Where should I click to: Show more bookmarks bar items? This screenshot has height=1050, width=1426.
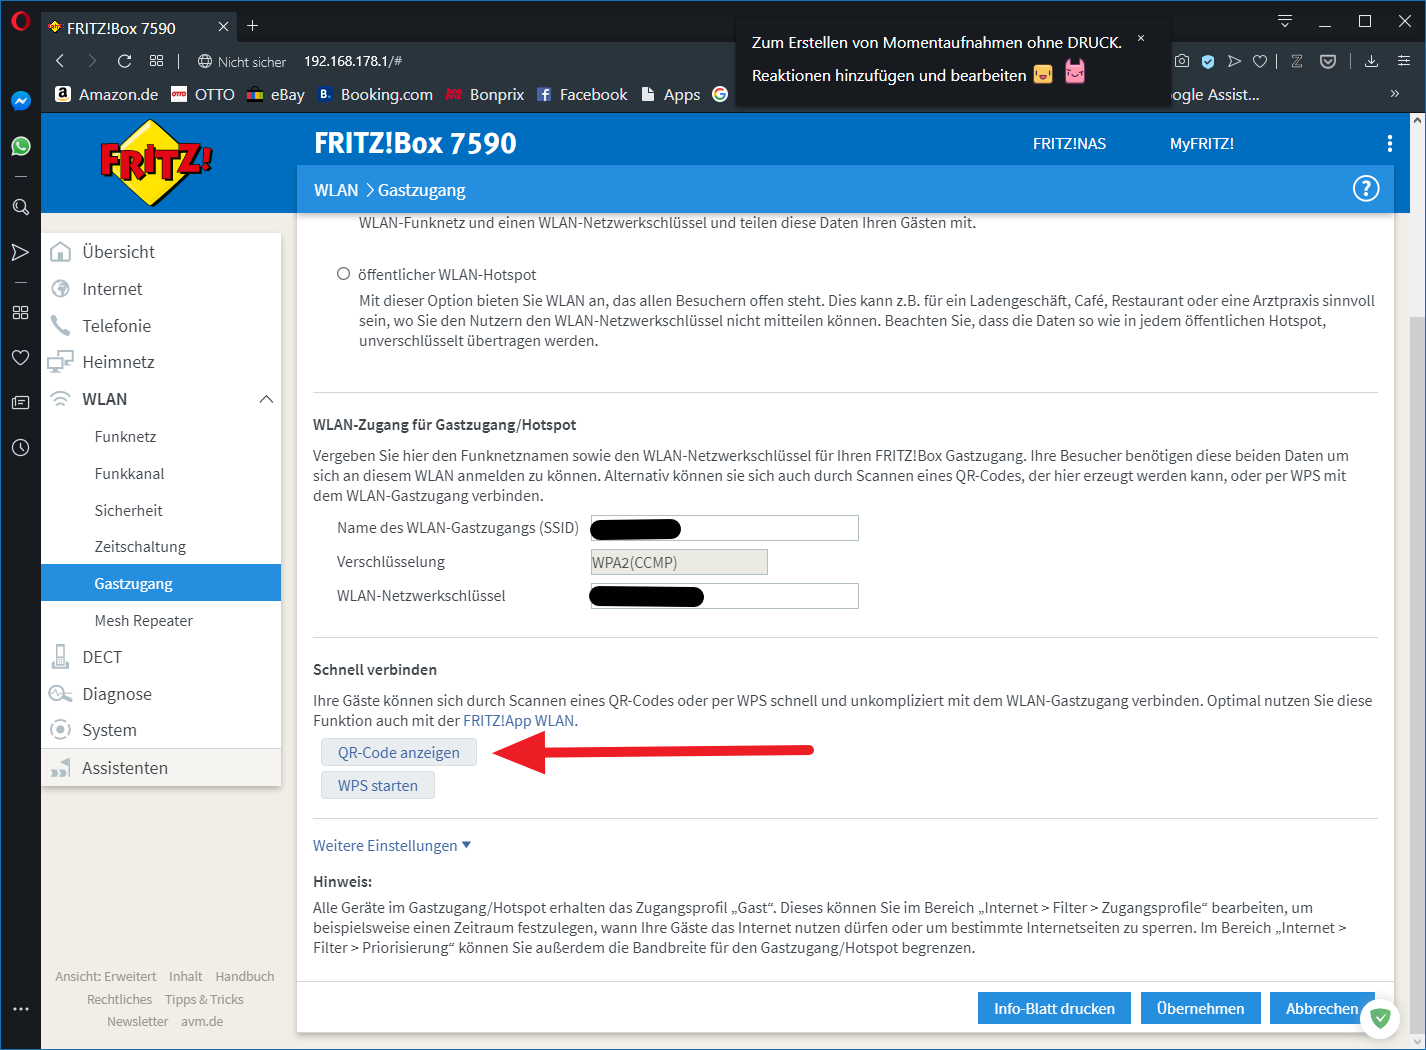[x=1395, y=94]
